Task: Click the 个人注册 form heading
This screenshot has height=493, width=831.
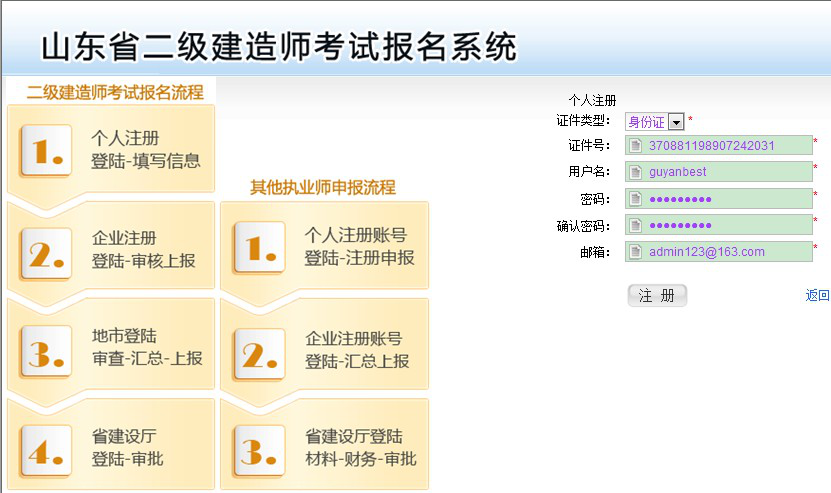Action: click(x=593, y=100)
